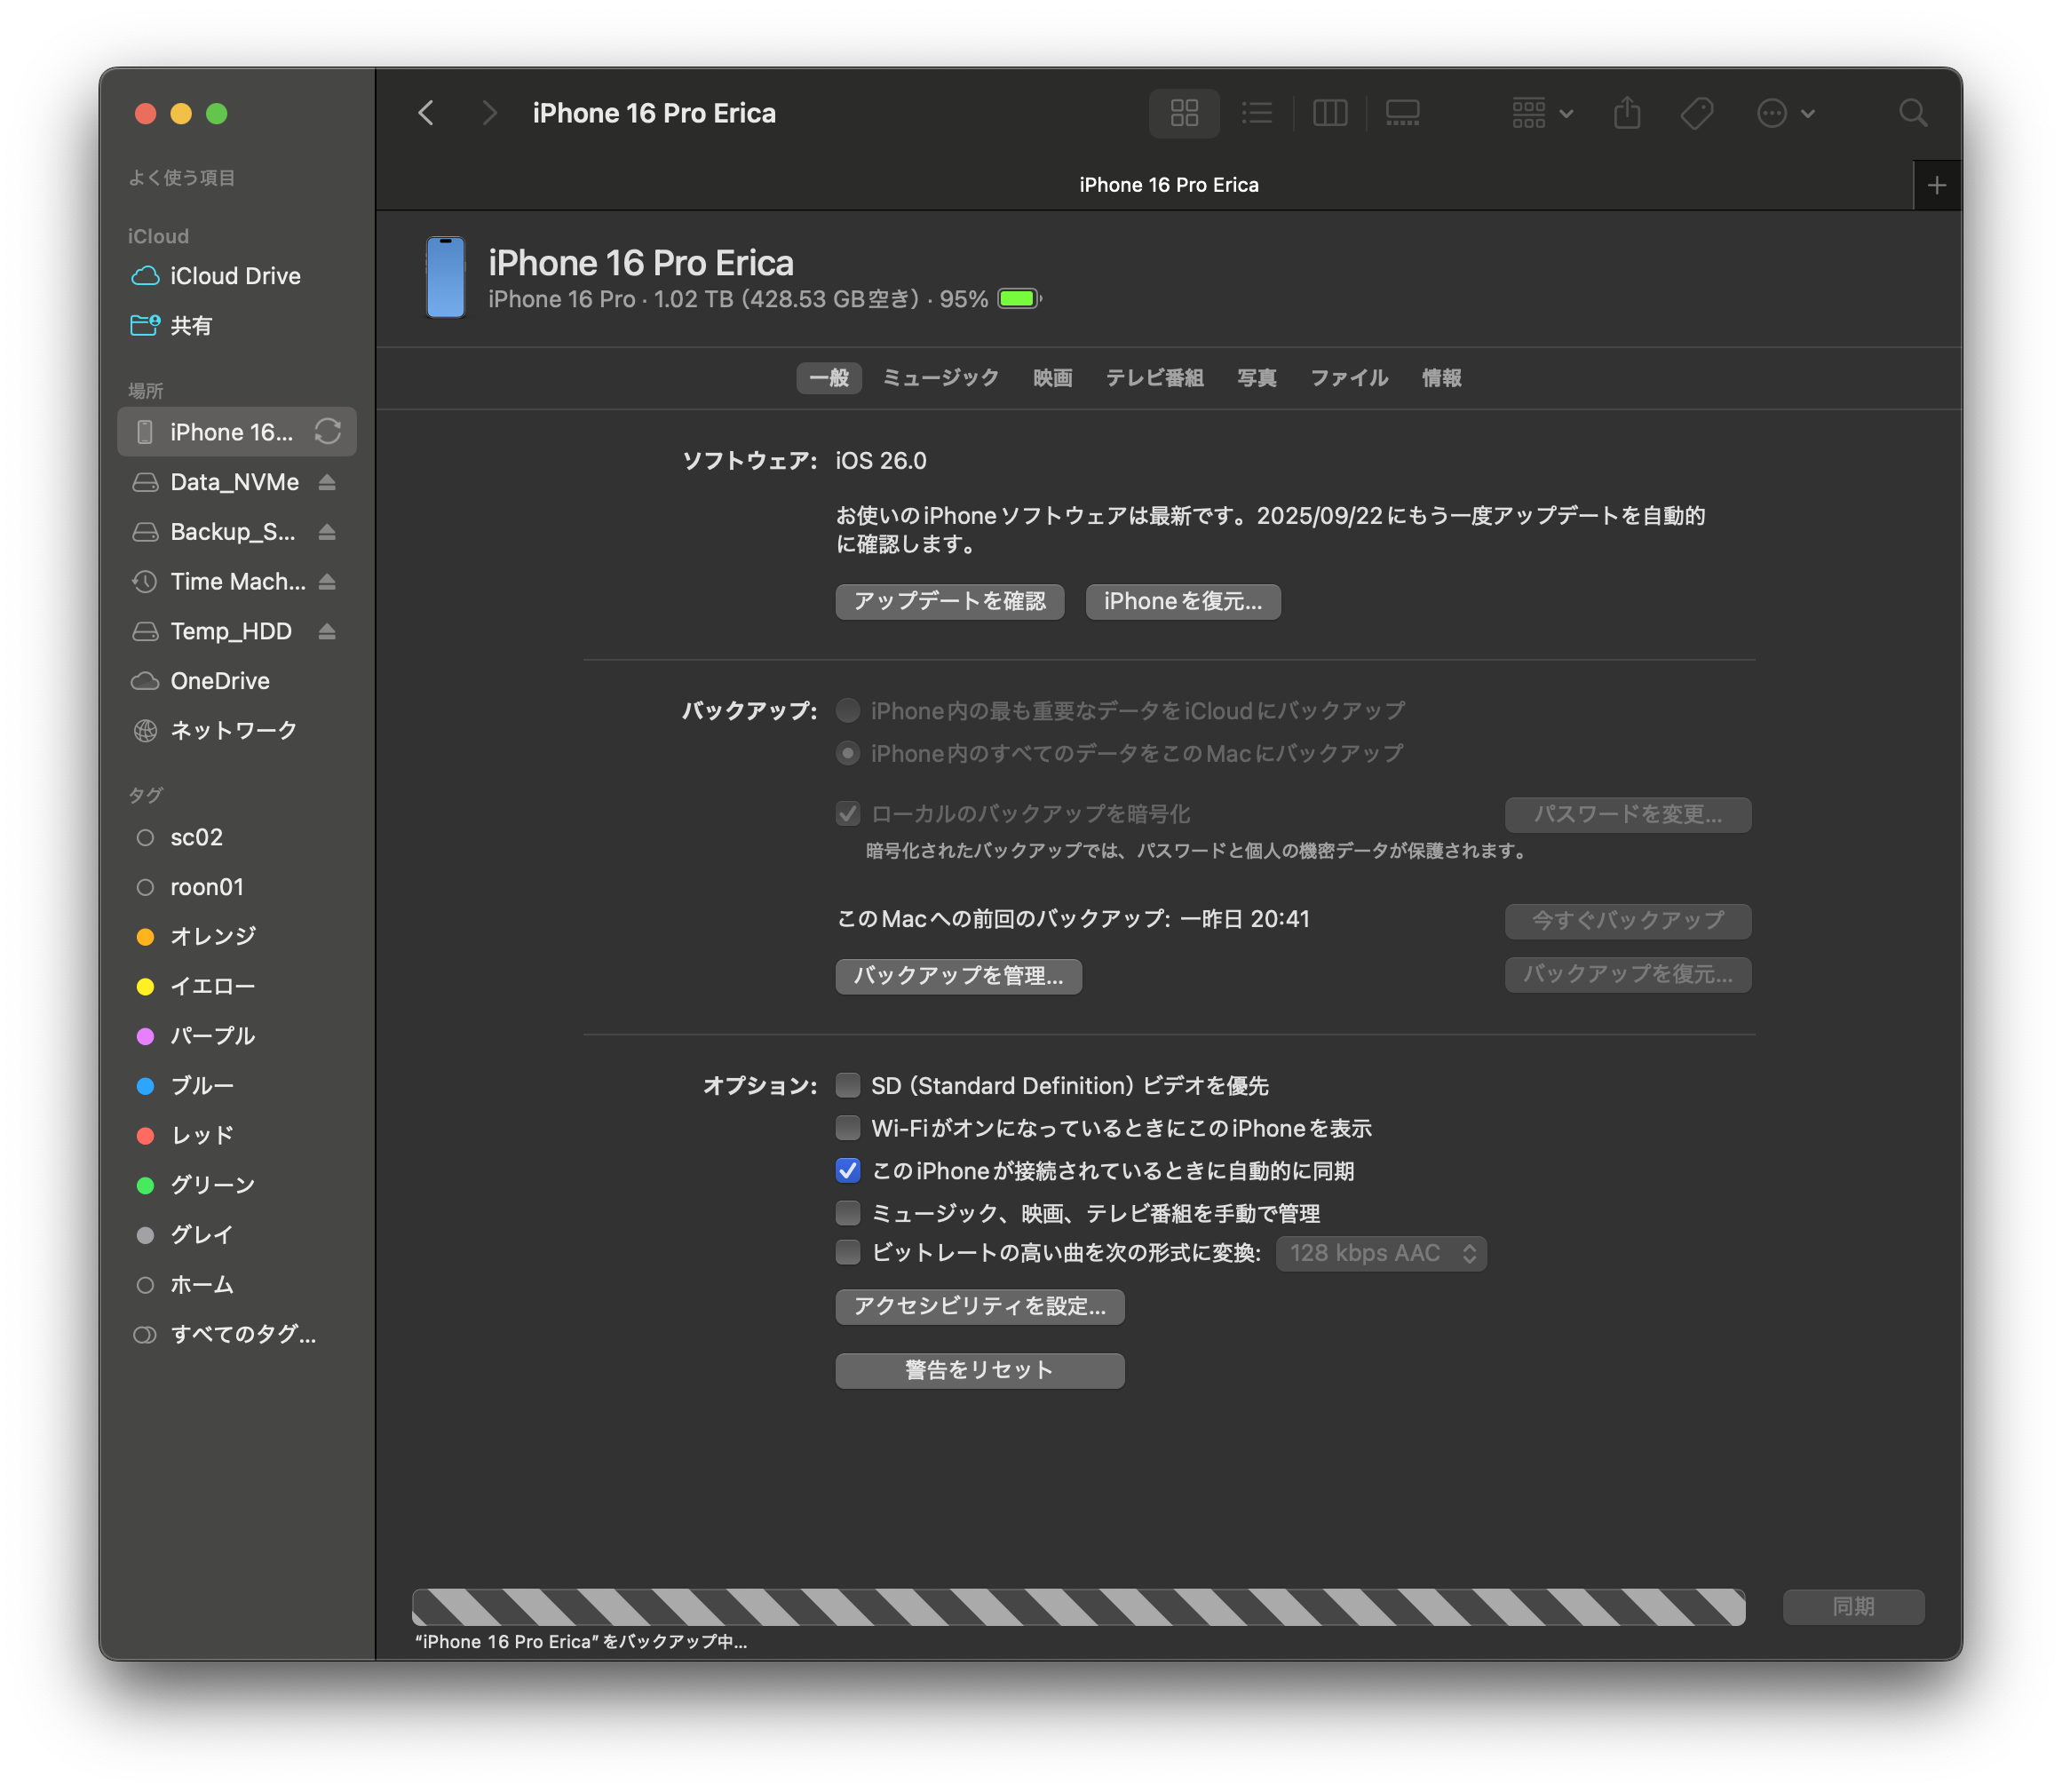Image resolution: width=2062 pixels, height=1792 pixels.
Task: Open the Finder search
Action: point(1912,113)
